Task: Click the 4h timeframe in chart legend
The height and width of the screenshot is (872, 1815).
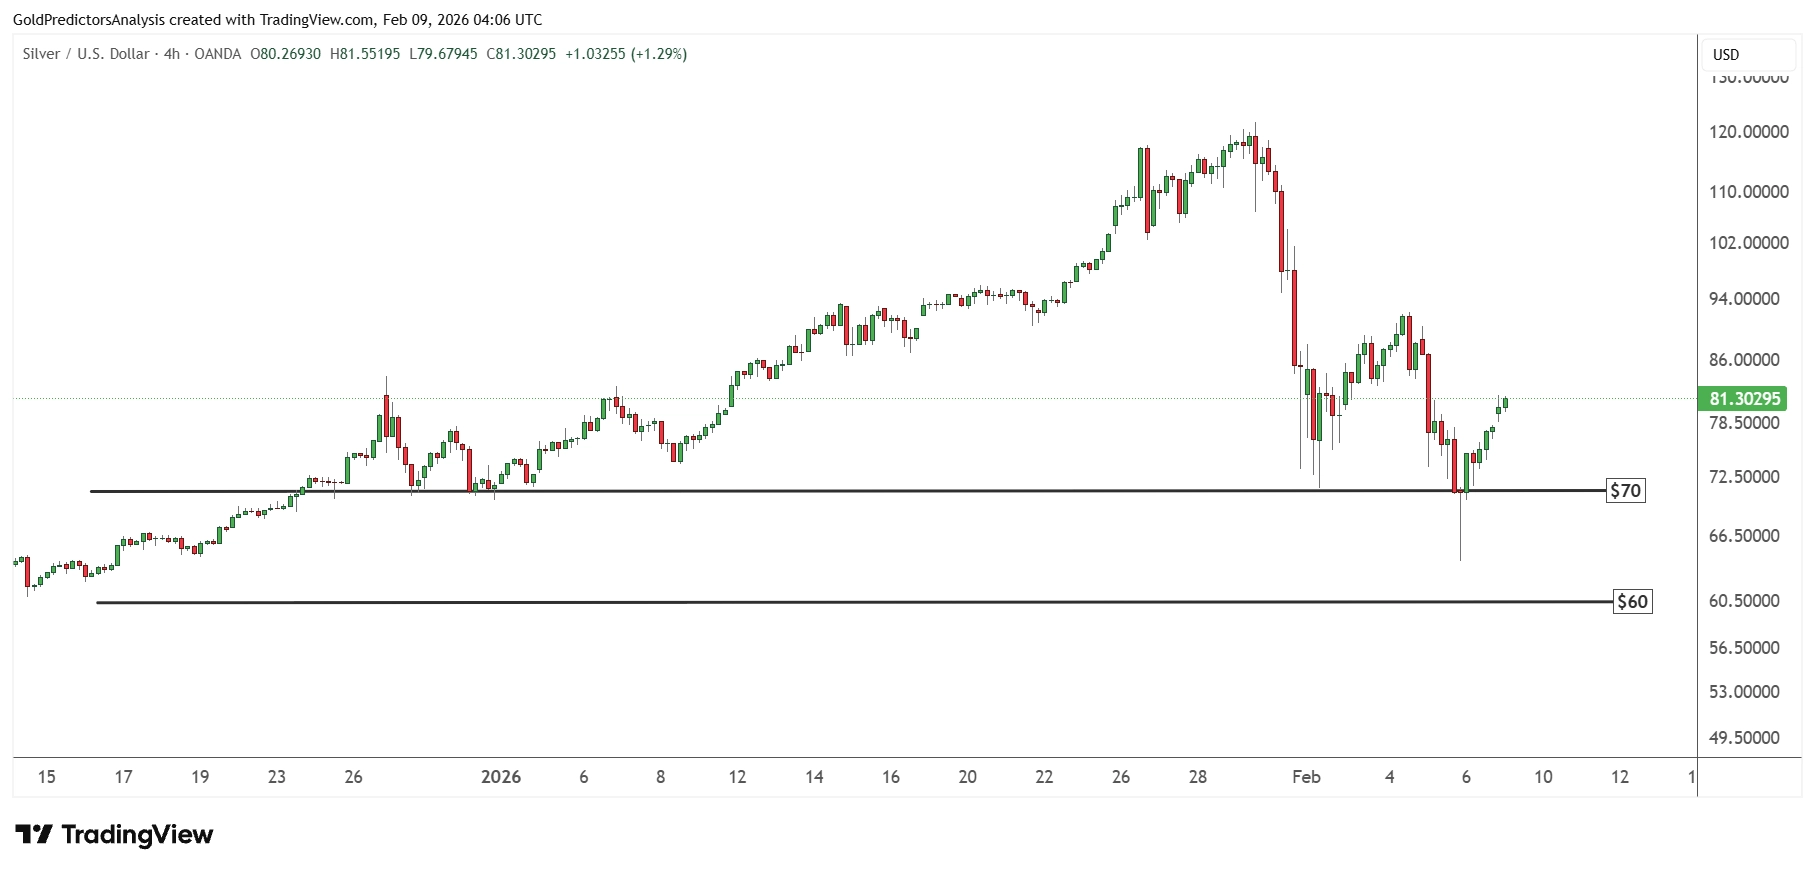Action: (x=172, y=54)
